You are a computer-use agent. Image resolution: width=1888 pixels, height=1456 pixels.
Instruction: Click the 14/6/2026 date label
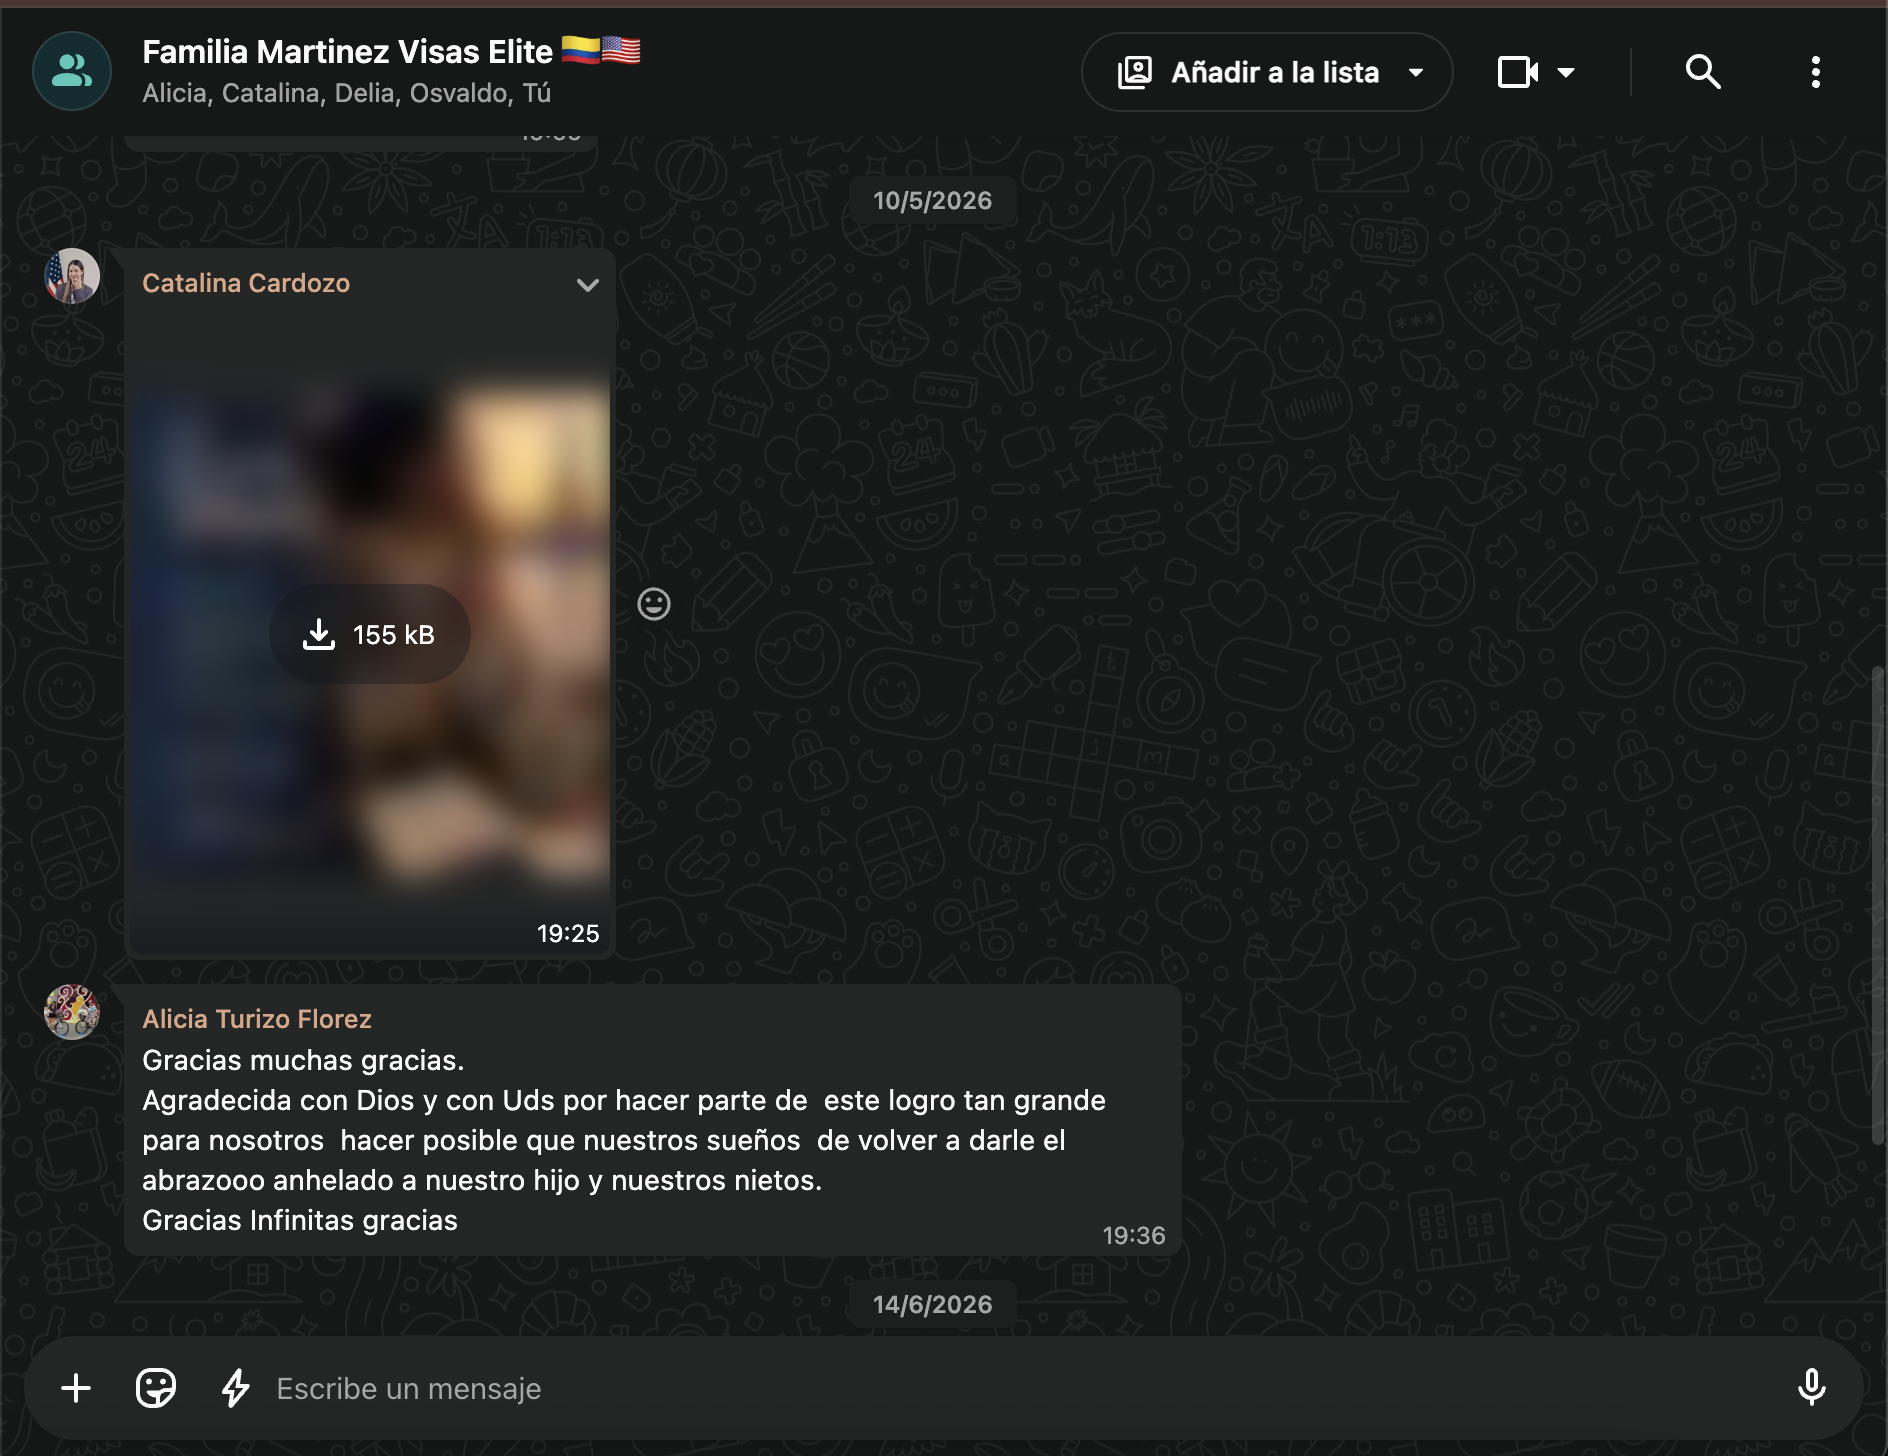[932, 1305]
